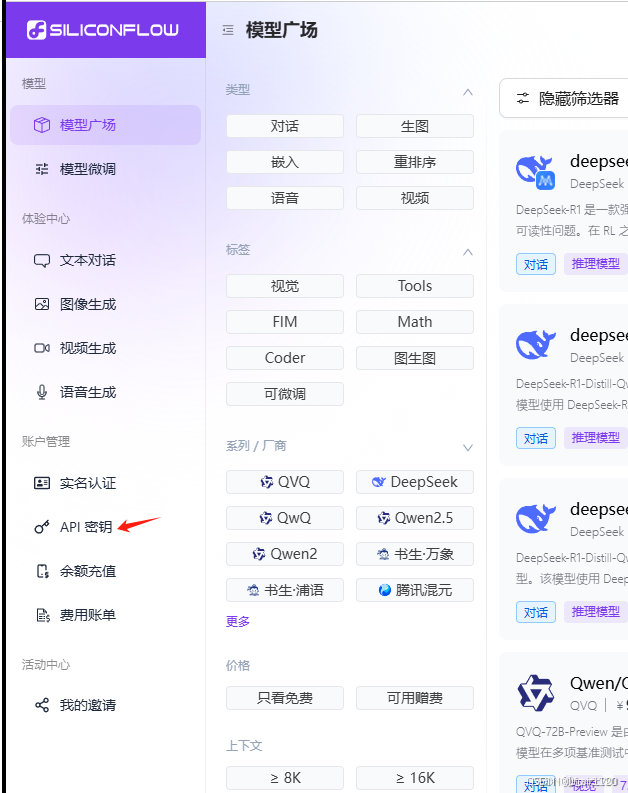Click the 语音生成 microphone icon
Screen dimensions: 628x793
tap(42, 392)
